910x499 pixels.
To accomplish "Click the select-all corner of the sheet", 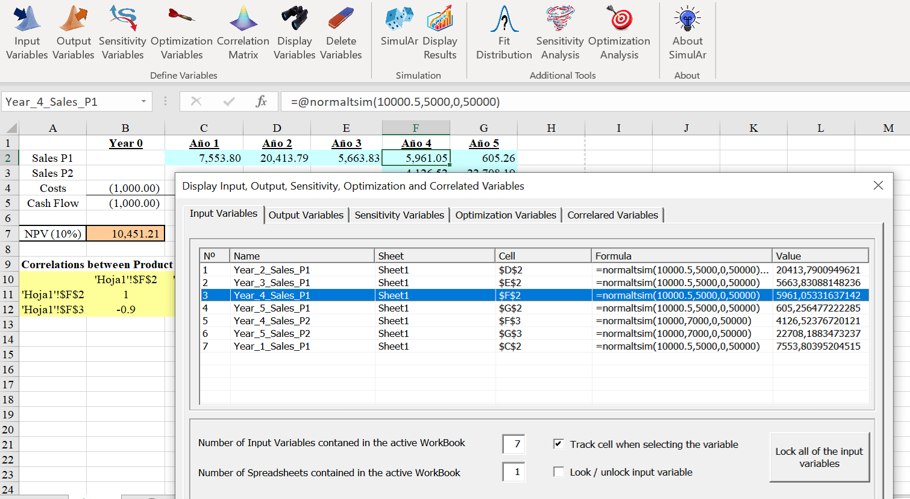I will click(x=10, y=128).
